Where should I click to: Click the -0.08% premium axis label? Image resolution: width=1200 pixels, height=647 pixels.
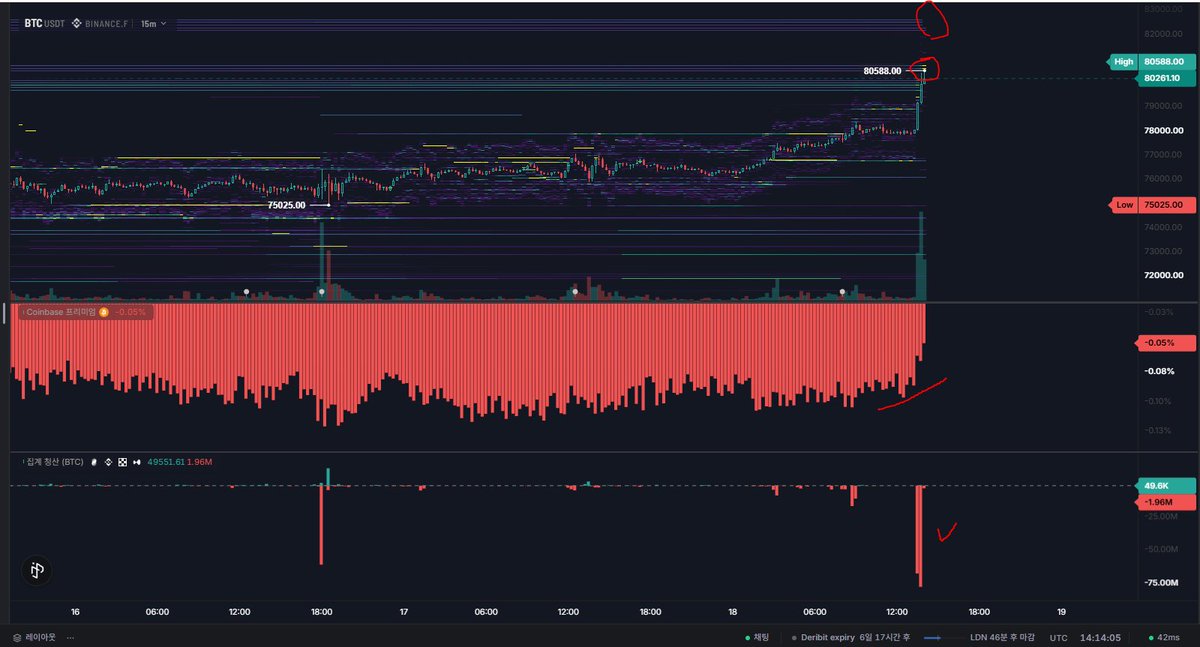1161,371
